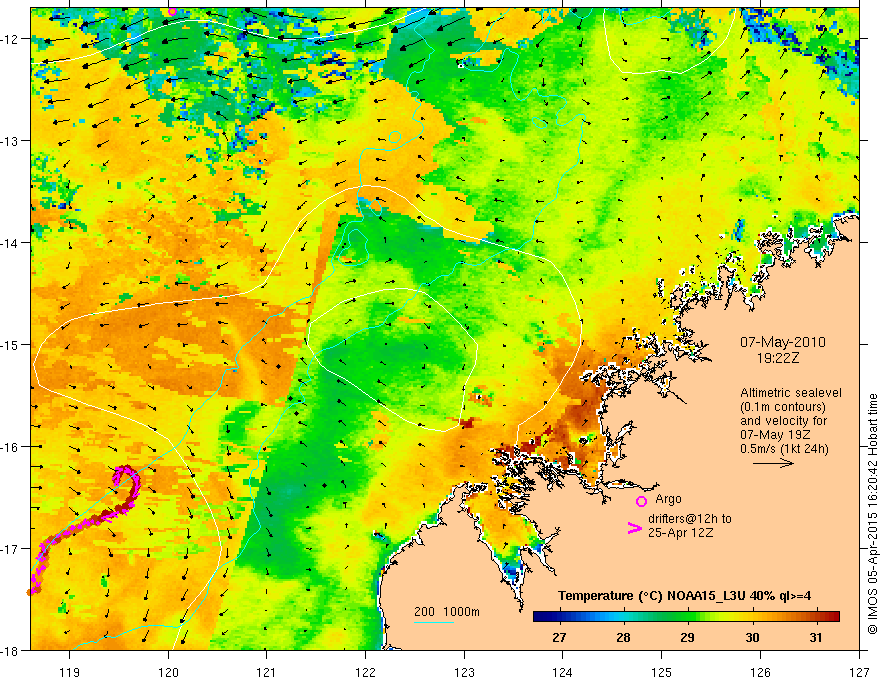Click the color bar tick label 28
Image resolution: width=880 pixels, height=680 pixels.
[x=623, y=637]
